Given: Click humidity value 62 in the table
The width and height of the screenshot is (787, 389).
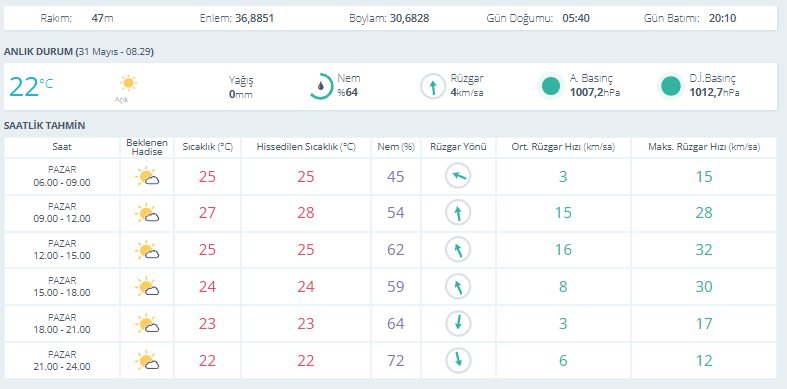Looking at the screenshot, I should (396, 249).
